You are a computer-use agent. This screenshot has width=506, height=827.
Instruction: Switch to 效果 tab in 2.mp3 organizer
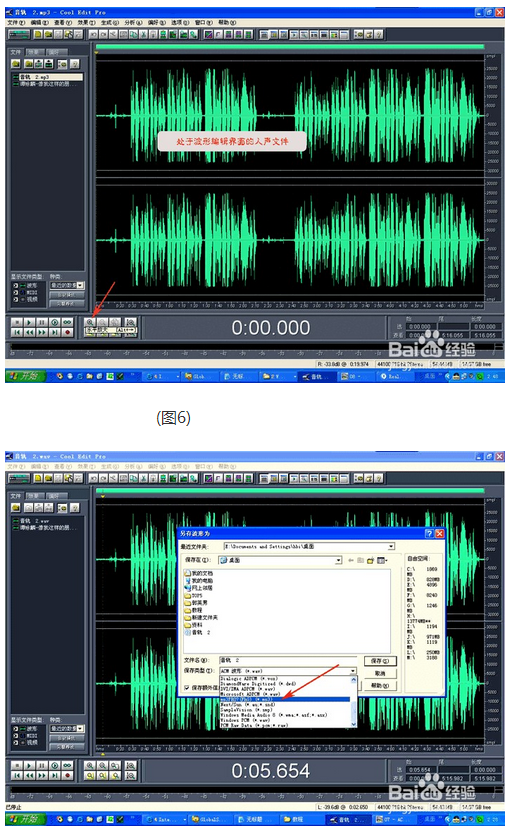[33, 52]
